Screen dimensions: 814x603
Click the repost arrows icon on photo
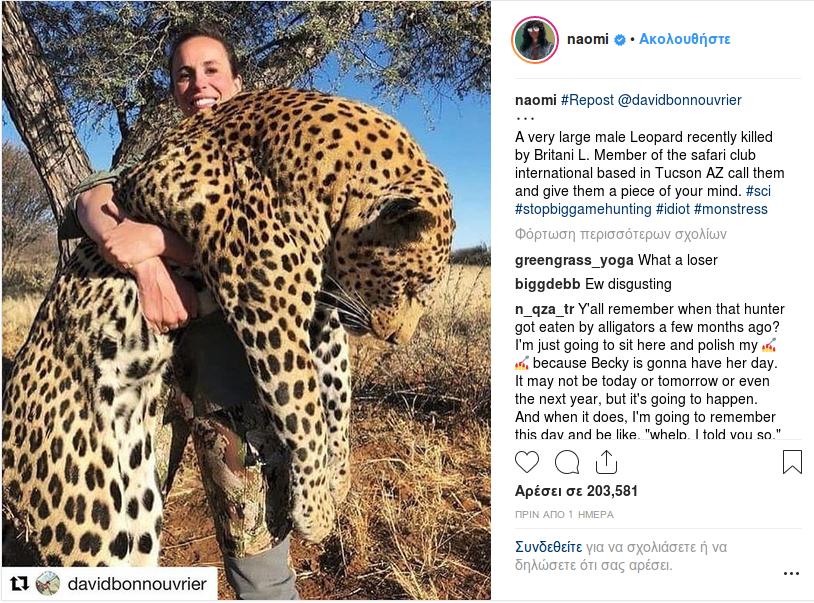[x=18, y=583]
